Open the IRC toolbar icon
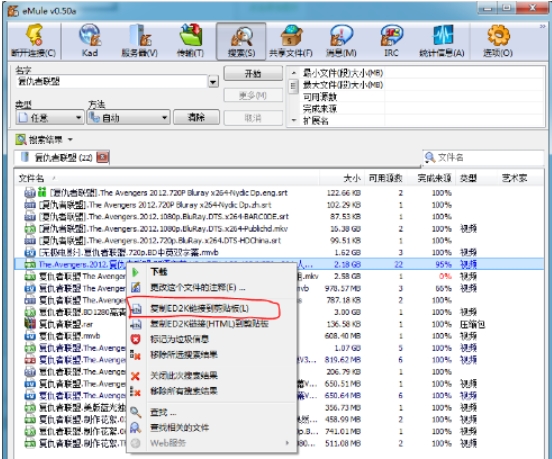The image size is (552, 459). point(391,41)
